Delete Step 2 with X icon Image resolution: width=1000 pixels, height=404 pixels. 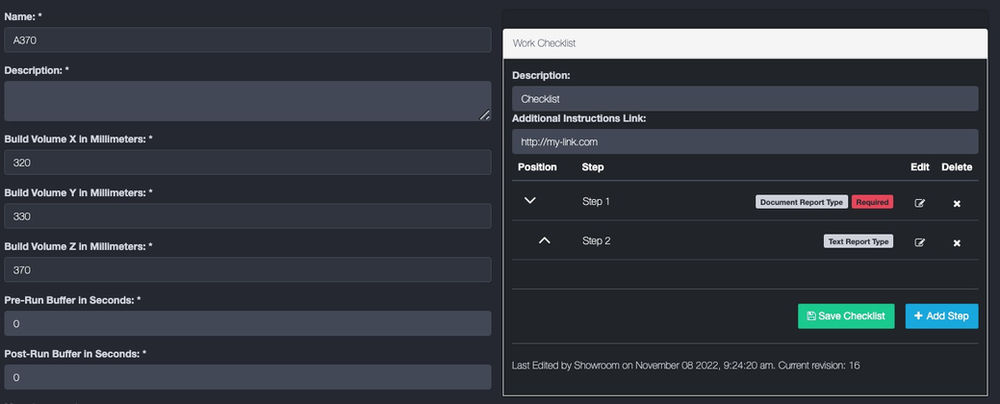click(956, 242)
